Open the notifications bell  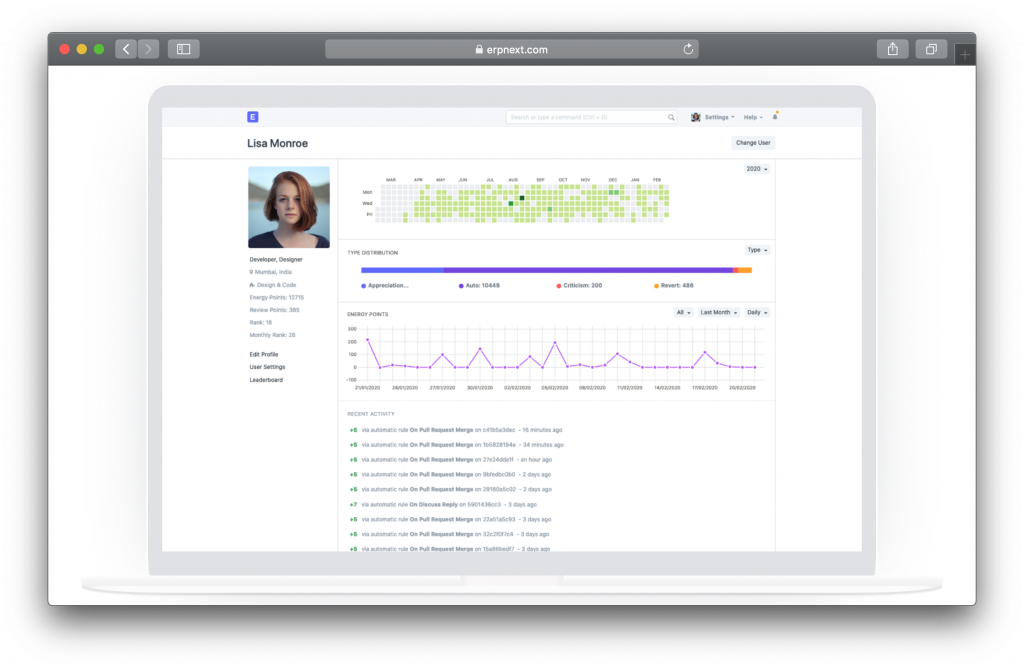[x=775, y=117]
